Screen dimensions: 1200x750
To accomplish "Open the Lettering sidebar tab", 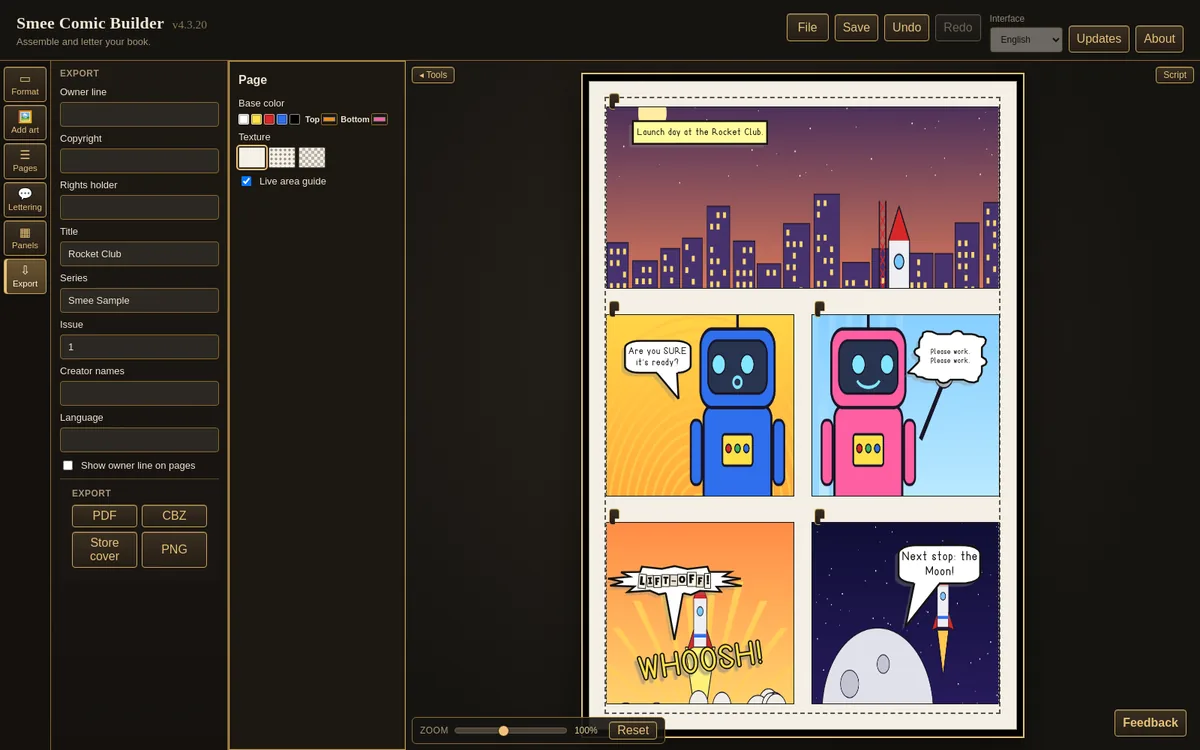I will (x=25, y=199).
